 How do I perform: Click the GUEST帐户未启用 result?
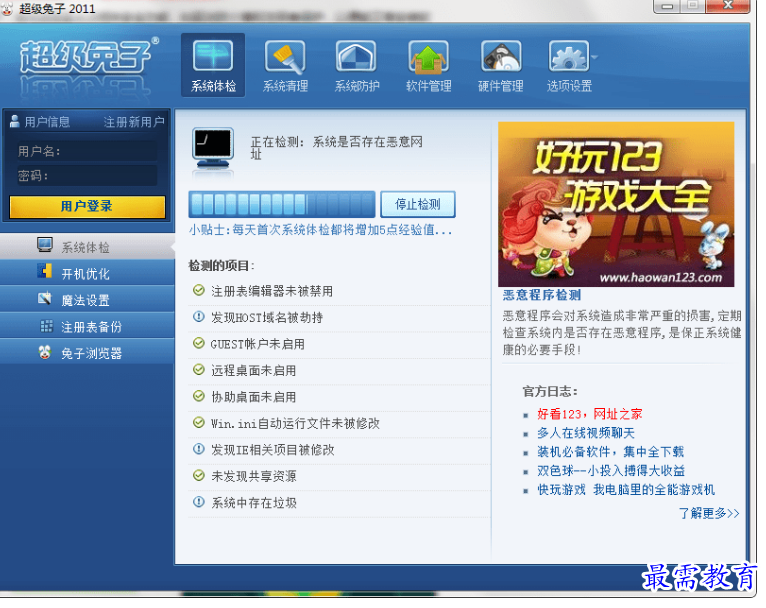[257, 344]
